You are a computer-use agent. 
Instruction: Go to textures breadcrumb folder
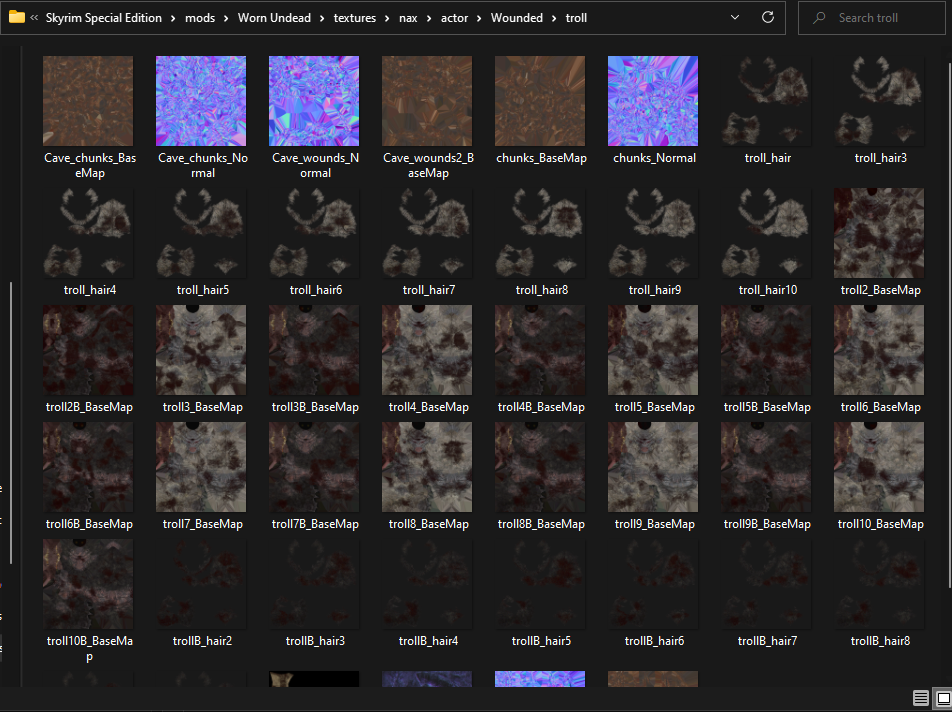click(355, 18)
